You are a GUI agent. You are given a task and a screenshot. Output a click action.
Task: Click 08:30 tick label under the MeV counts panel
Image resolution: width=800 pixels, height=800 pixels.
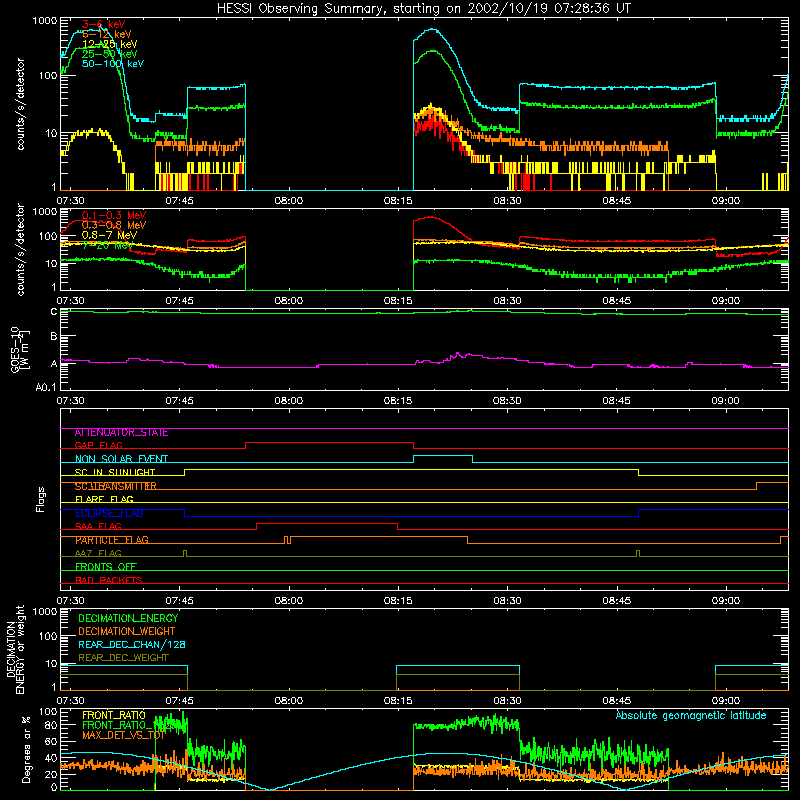(507, 301)
